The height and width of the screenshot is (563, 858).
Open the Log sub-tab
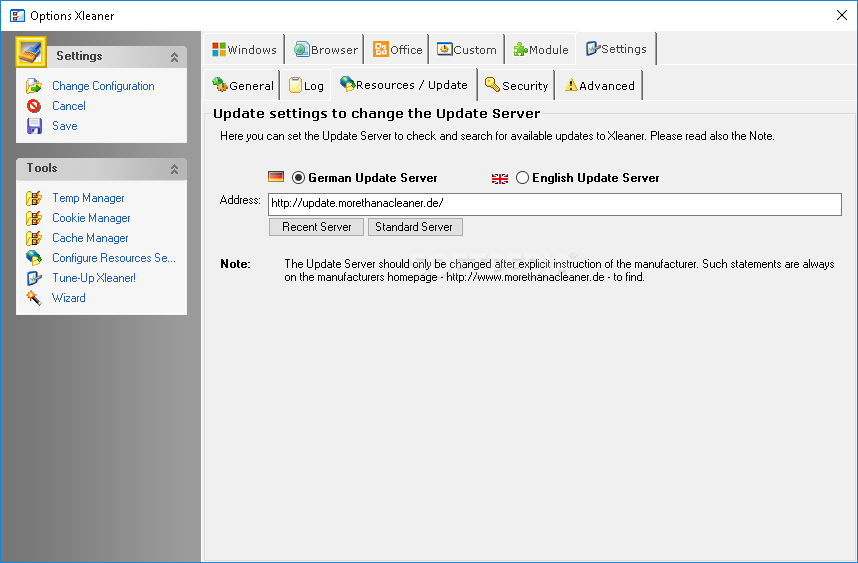point(306,85)
